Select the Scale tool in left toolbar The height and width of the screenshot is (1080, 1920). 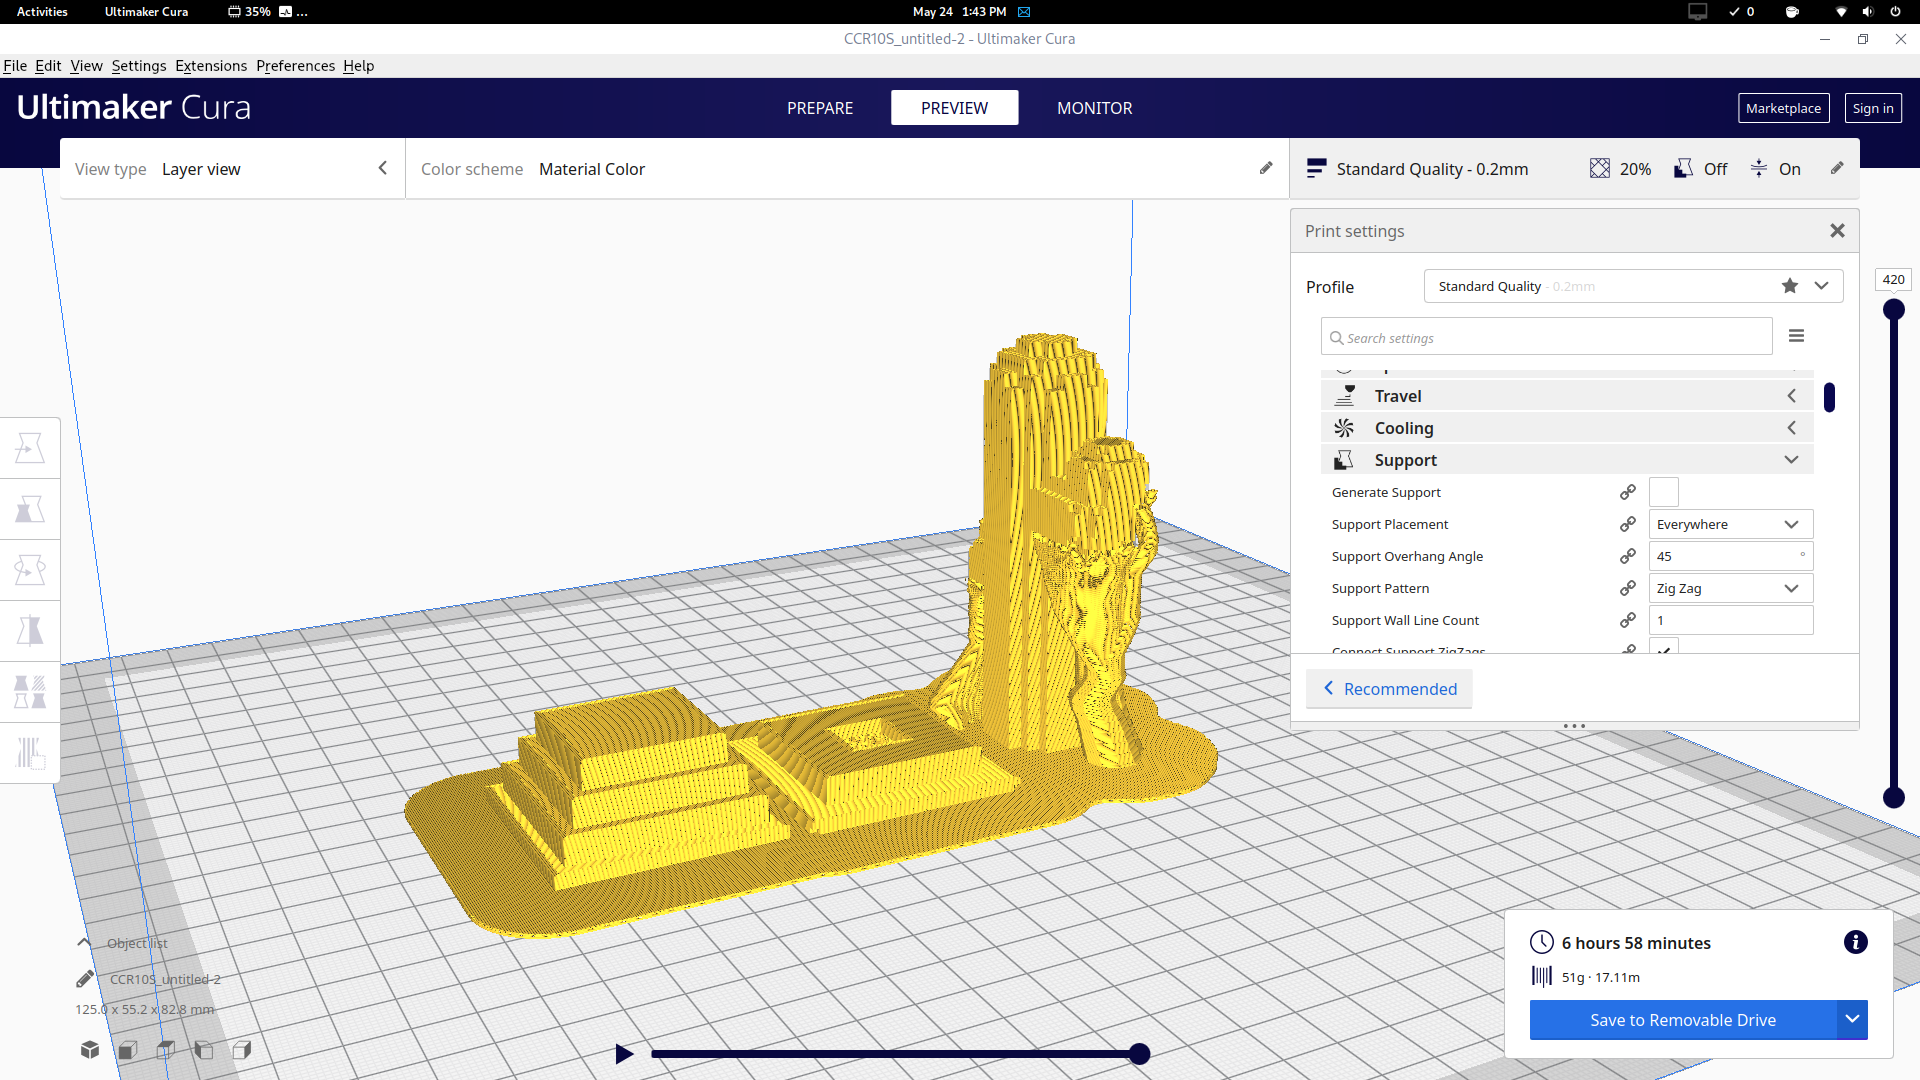point(30,509)
